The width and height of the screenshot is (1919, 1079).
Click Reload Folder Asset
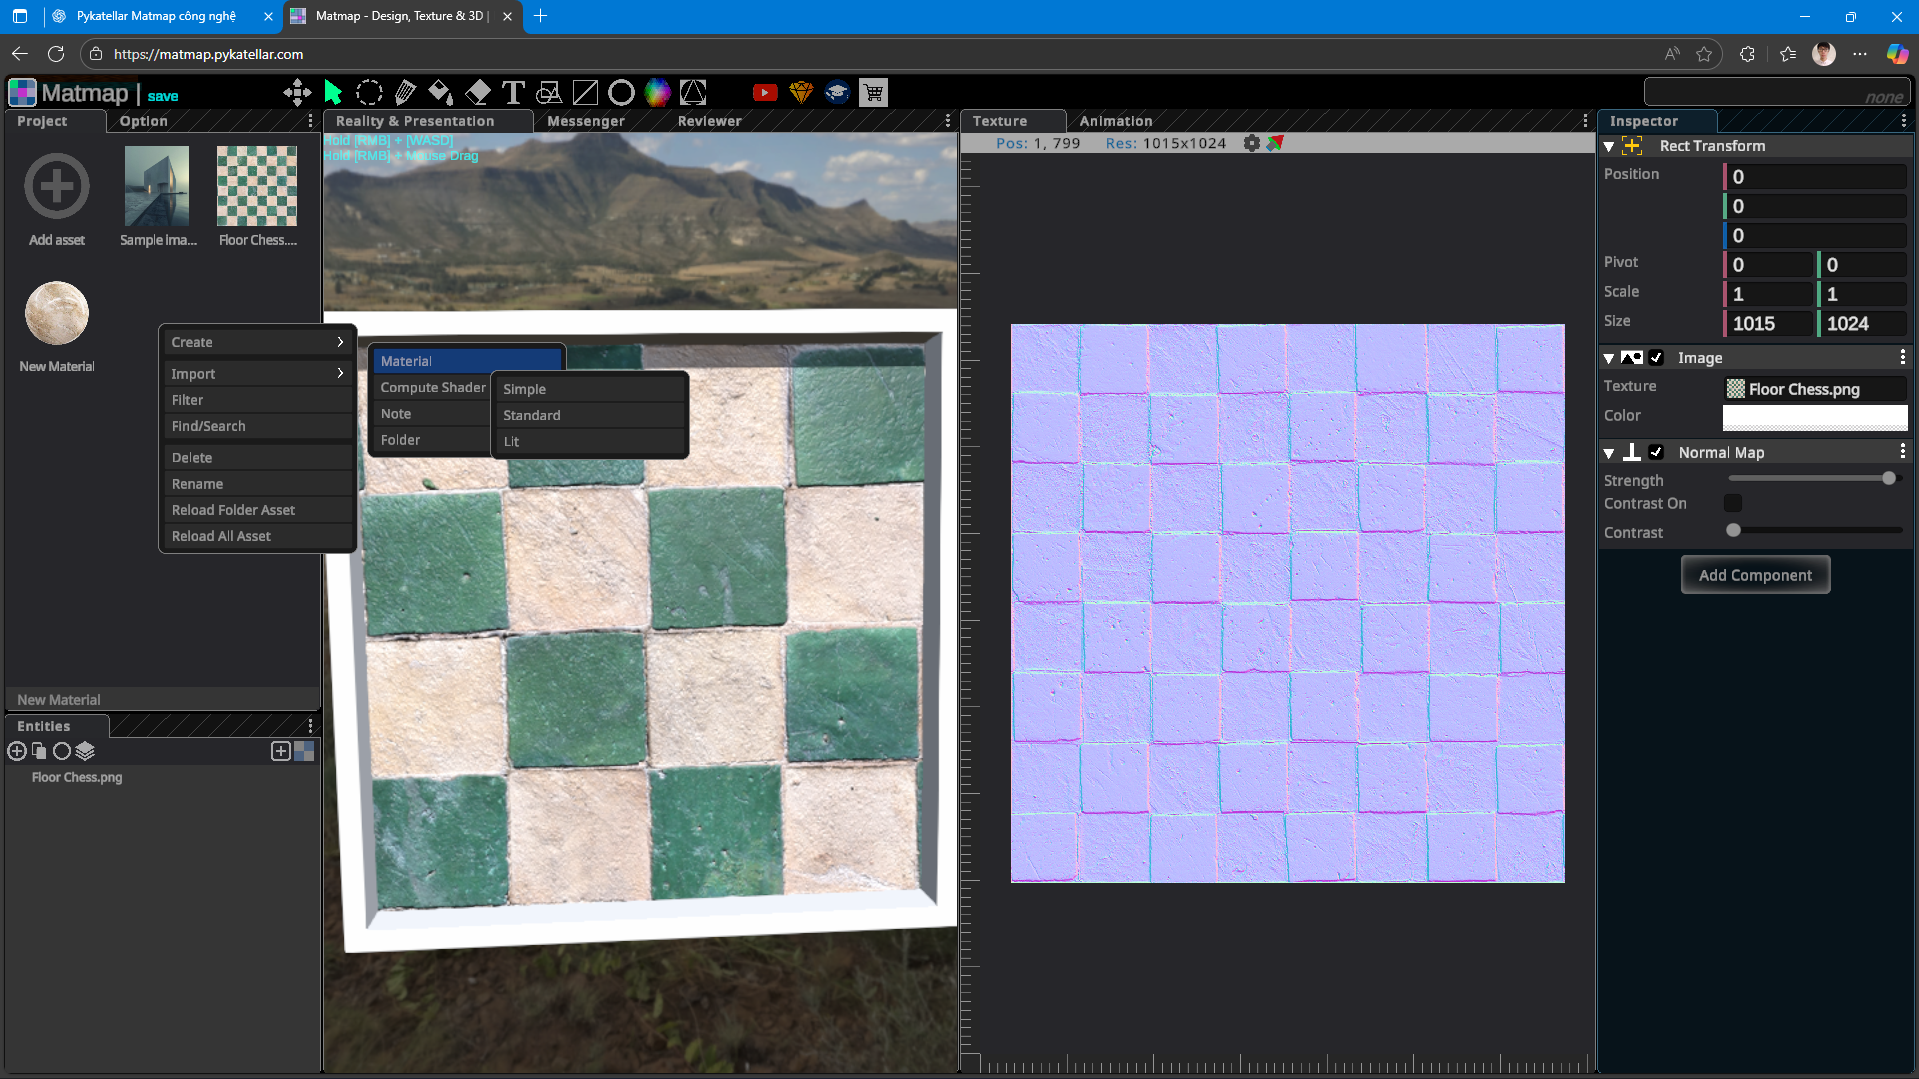coord(258,510)
